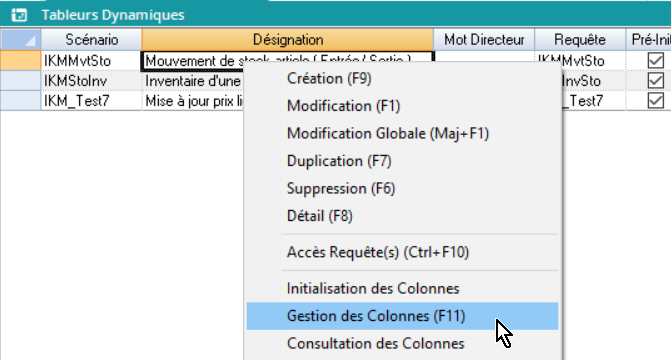Select the row header of IKM_Test7
This screenshot has height=360, width=671.
21,101
